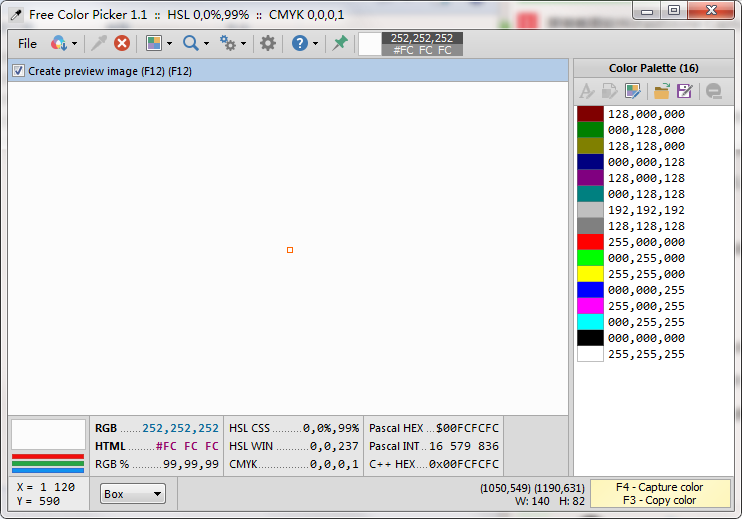
Task: Select the gray 128,128,128 swatch
Action: (590, 226)
